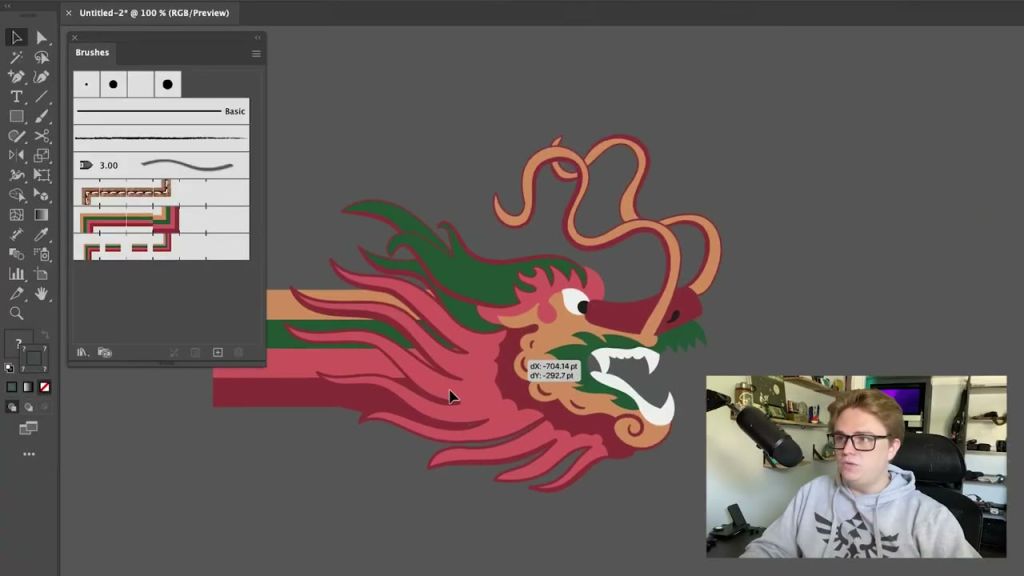Select the Hand tool
1024x576 pixels.
coord(41,293)
